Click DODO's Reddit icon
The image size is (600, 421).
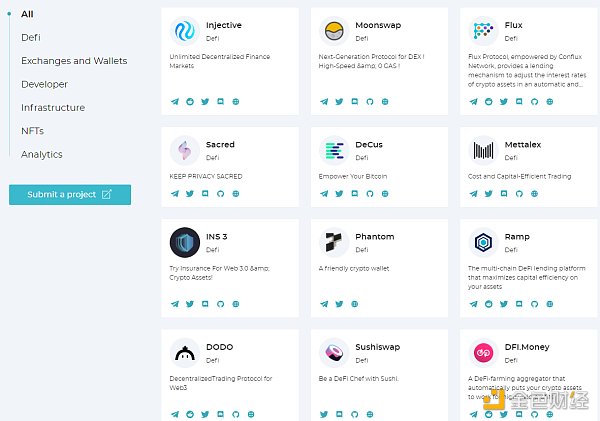click(190, 413)
